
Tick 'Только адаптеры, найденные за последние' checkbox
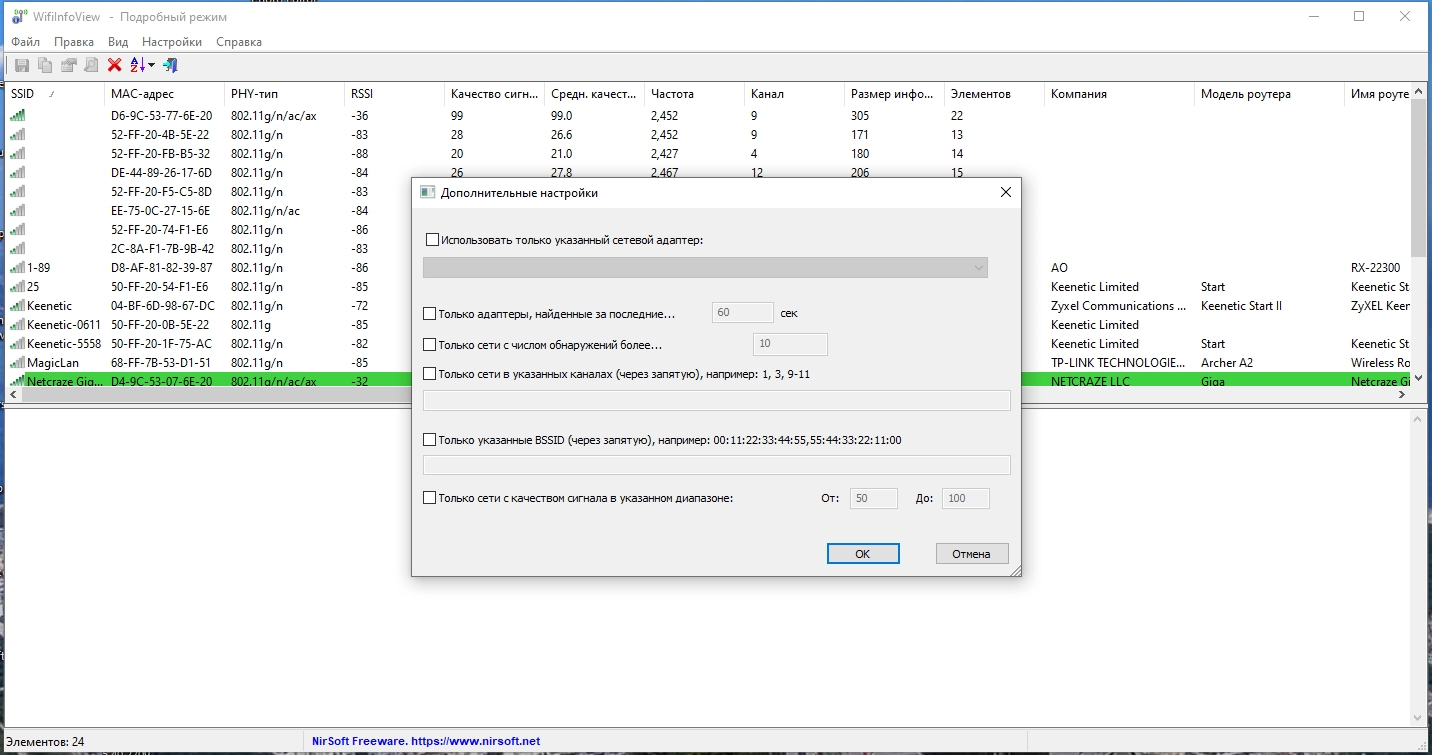430,314
